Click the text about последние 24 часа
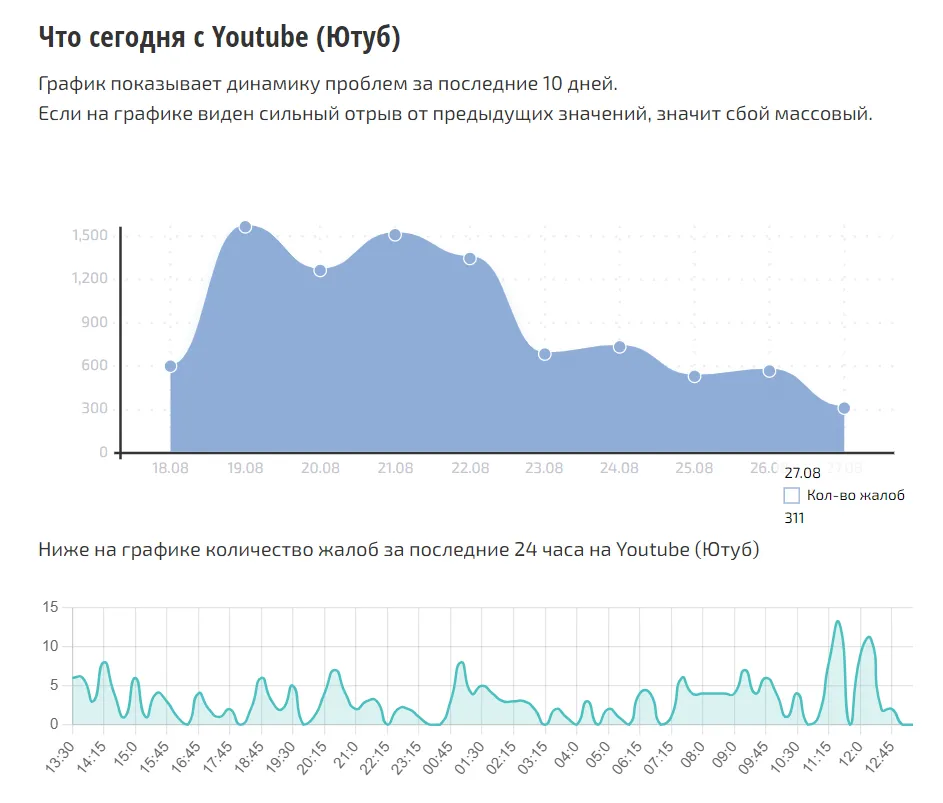943x803 pixels. pos(399,550)
